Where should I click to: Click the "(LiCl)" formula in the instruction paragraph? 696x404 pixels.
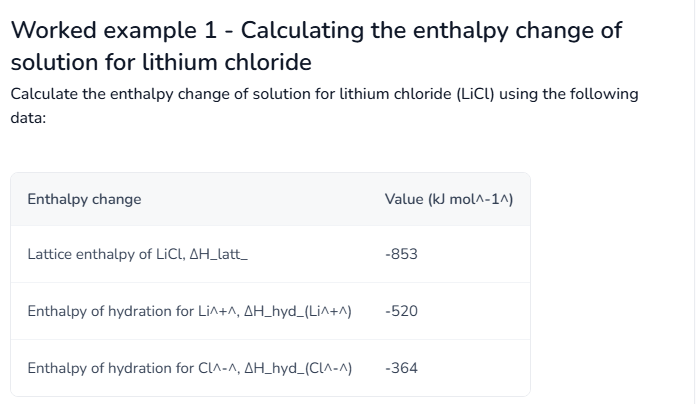pyautogui.click(x=472, y=94)
